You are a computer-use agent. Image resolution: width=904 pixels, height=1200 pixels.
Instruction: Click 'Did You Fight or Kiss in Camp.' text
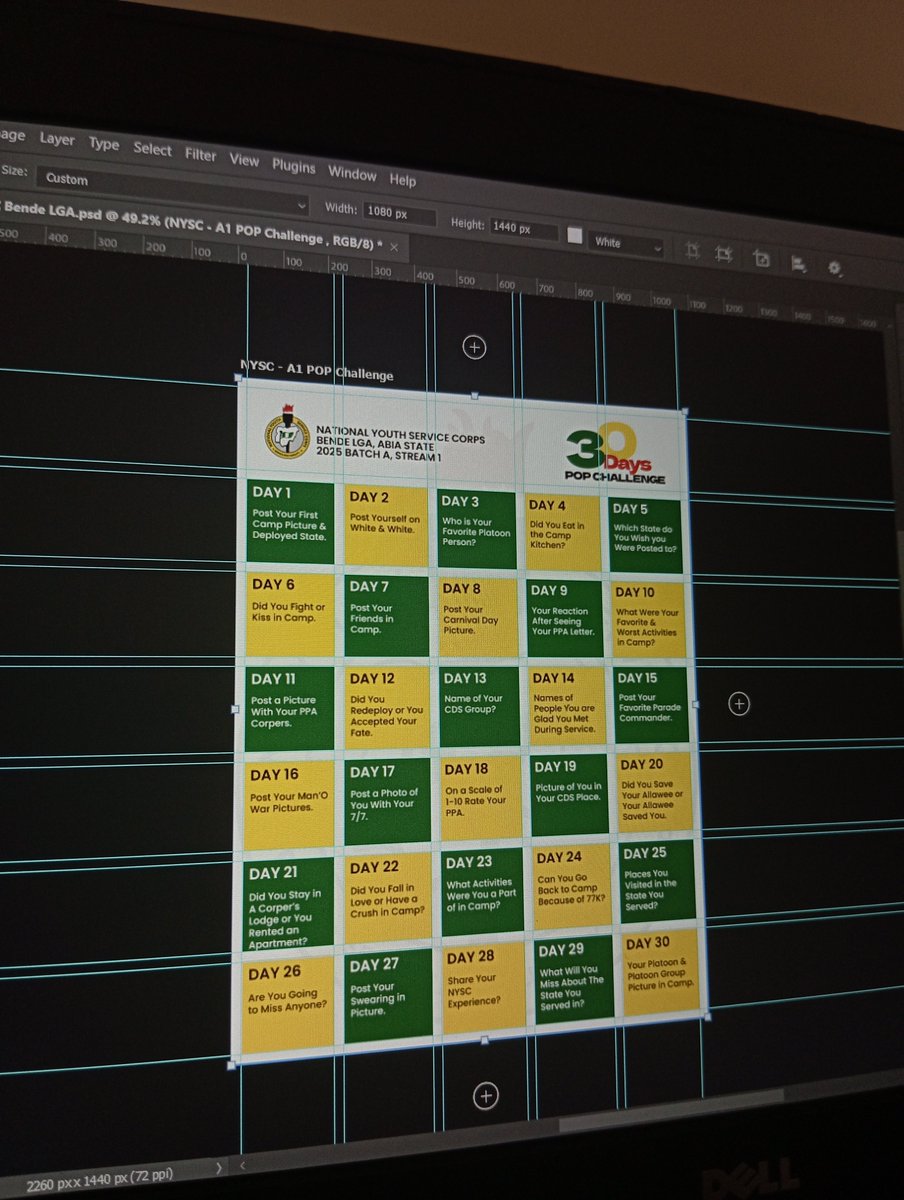(288, 613)
